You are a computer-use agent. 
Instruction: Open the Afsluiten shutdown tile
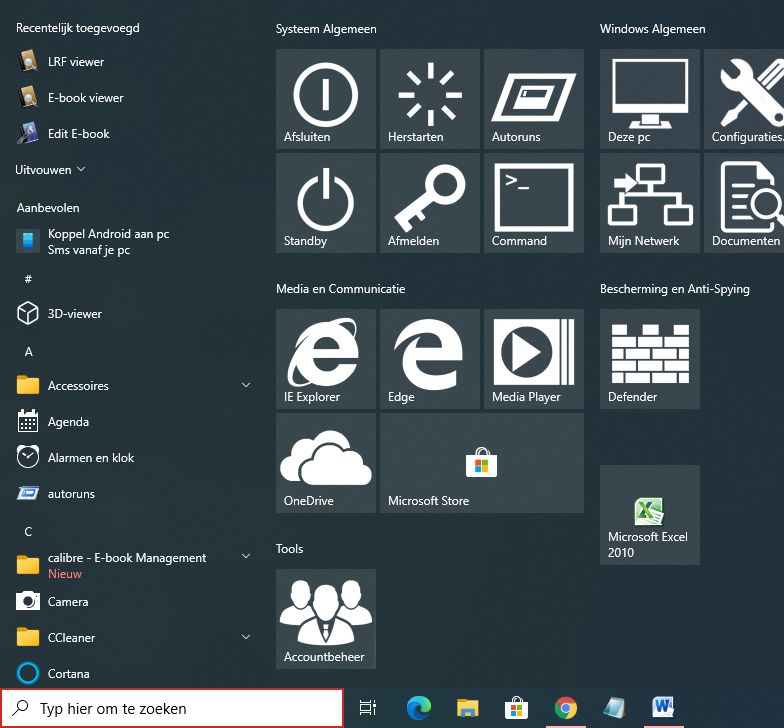326,98
